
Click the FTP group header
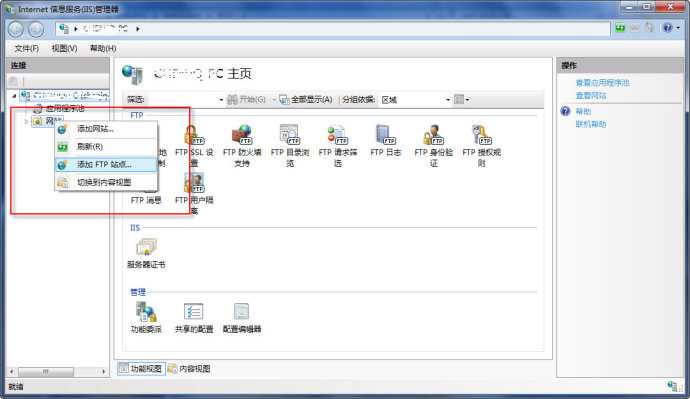pyautogui.click(x=136, y=115)
